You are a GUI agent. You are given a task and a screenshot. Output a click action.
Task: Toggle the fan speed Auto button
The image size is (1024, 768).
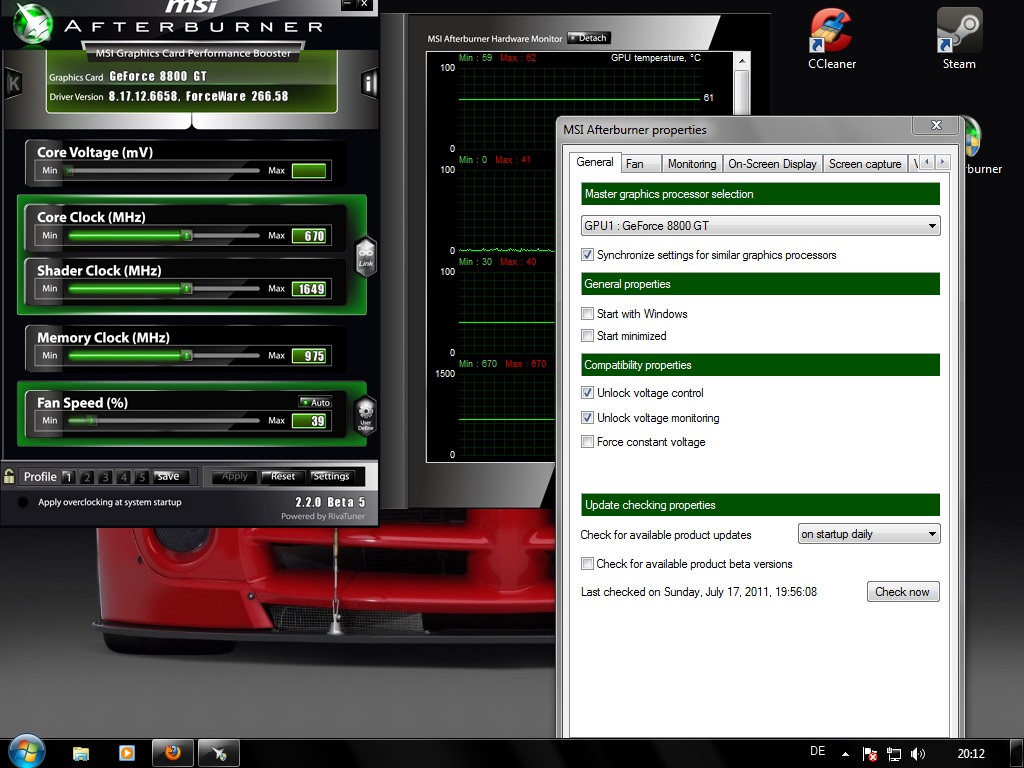(315, 402)
